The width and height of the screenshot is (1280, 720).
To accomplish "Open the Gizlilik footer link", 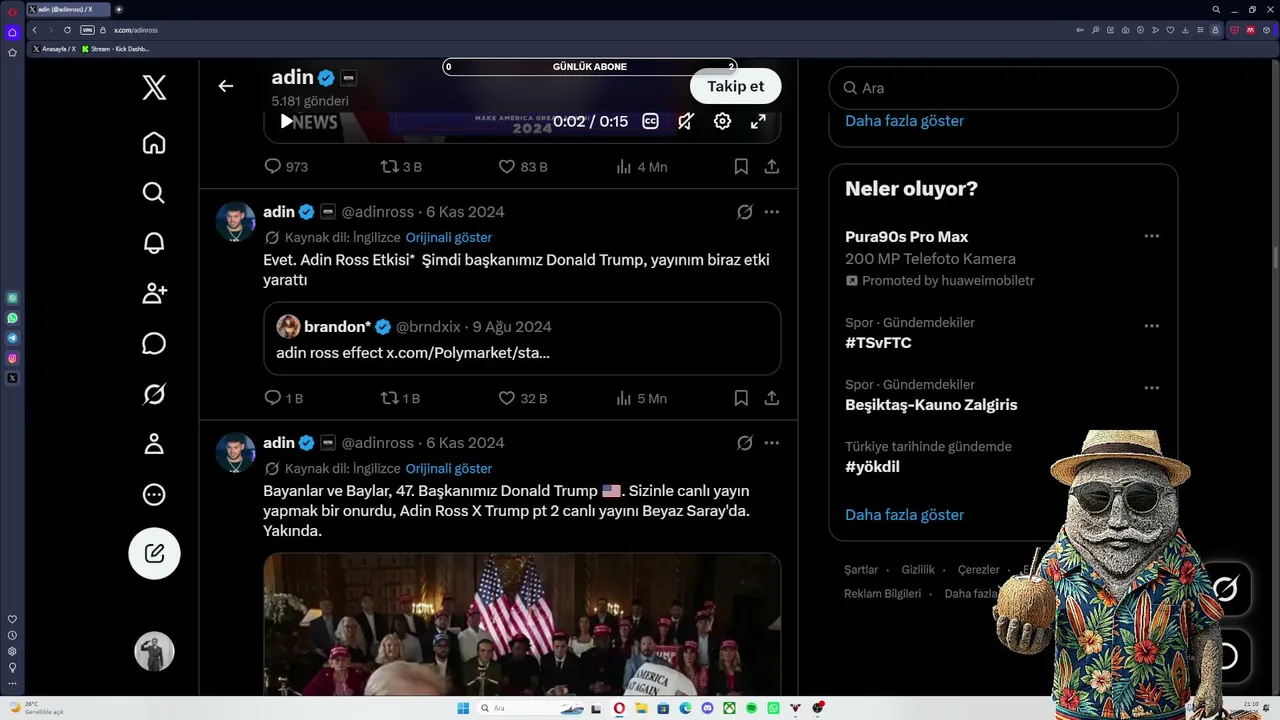I will [x=918, y=570].
